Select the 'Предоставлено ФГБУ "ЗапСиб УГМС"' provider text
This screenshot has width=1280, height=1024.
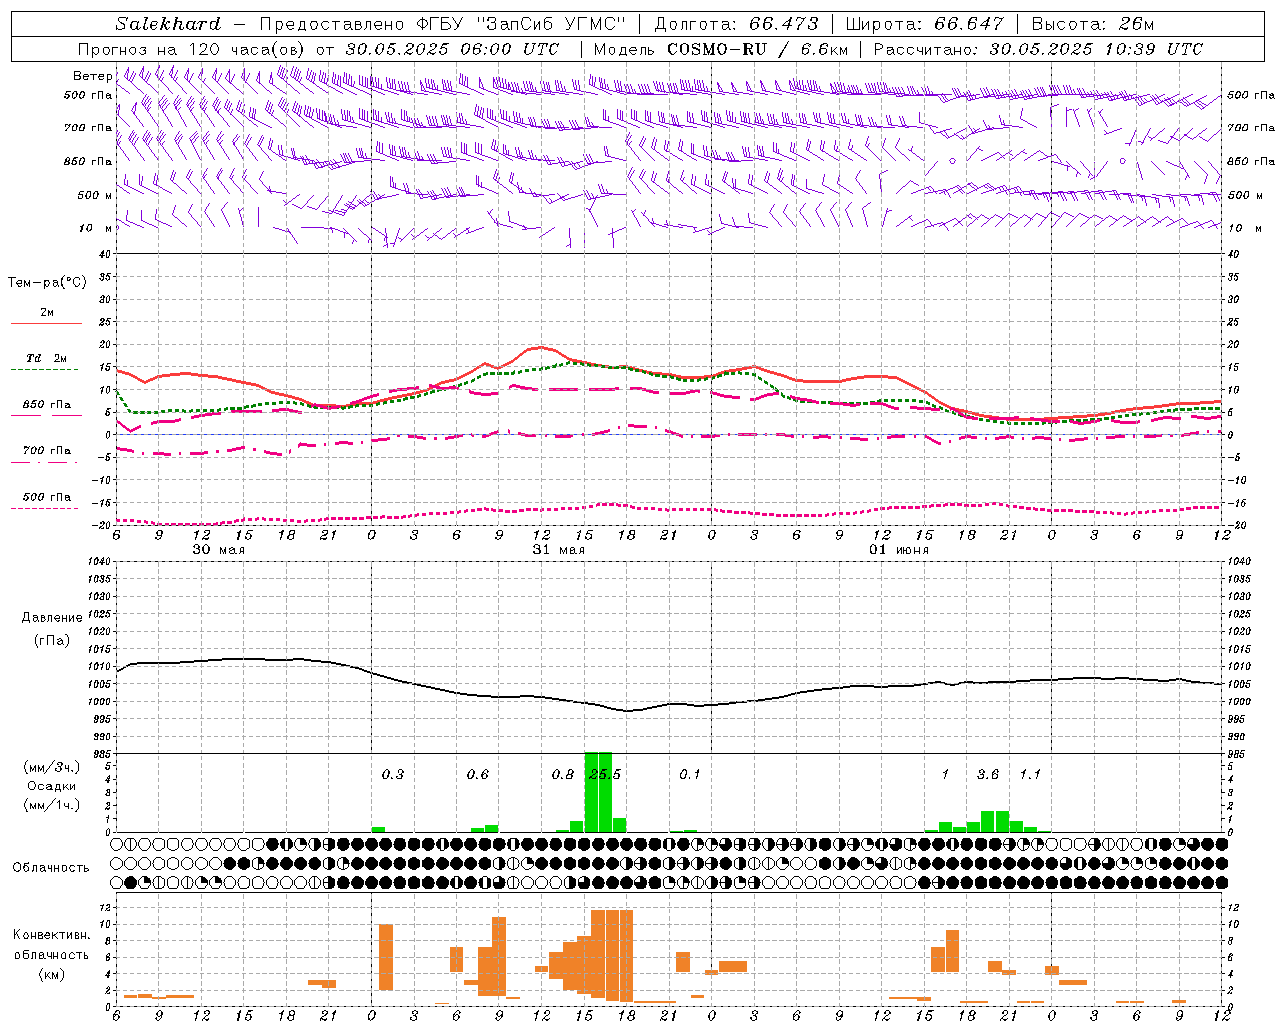click(442, 24)
